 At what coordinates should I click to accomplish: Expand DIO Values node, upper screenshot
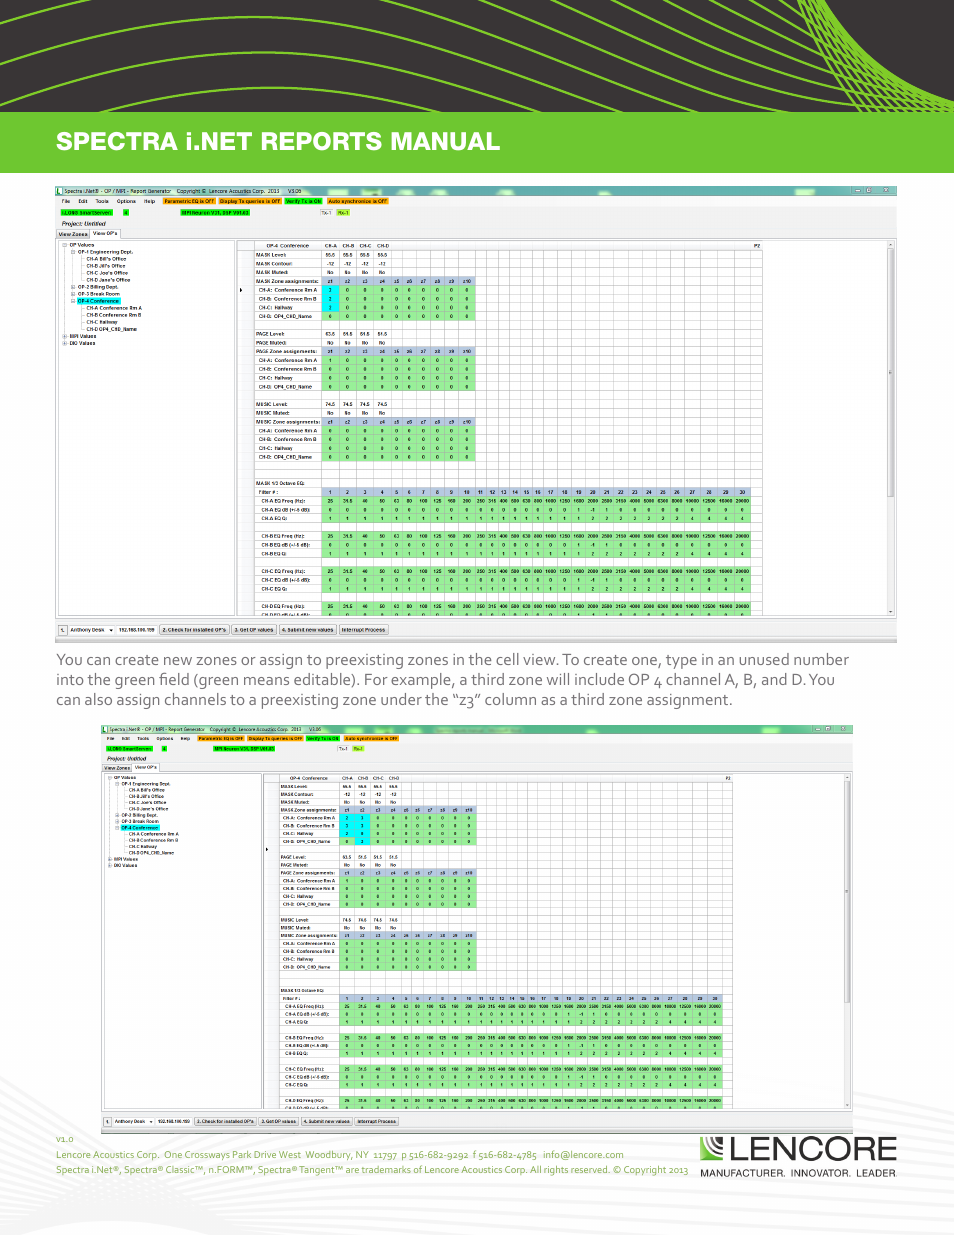click(65, 343)
